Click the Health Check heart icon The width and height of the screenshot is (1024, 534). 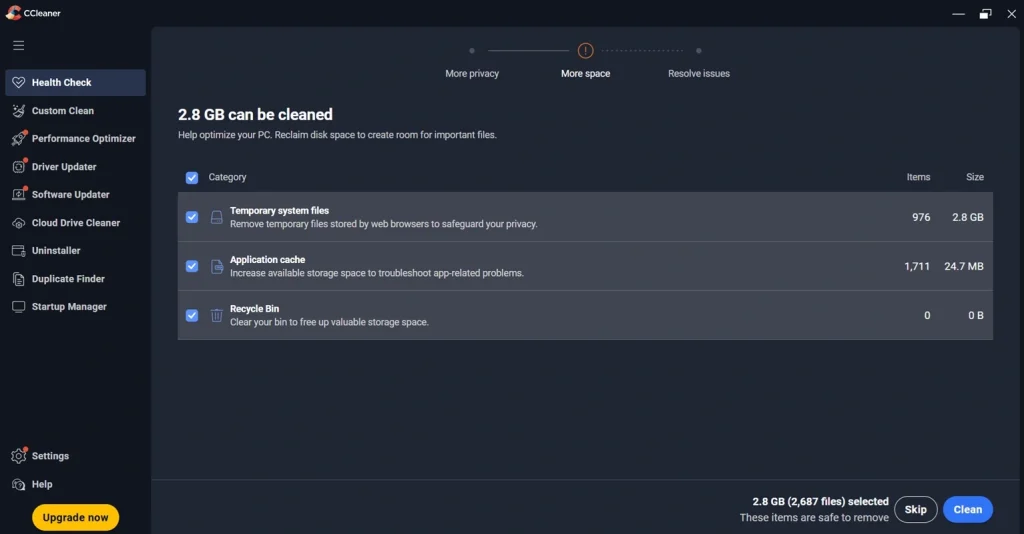pos(18,82)
